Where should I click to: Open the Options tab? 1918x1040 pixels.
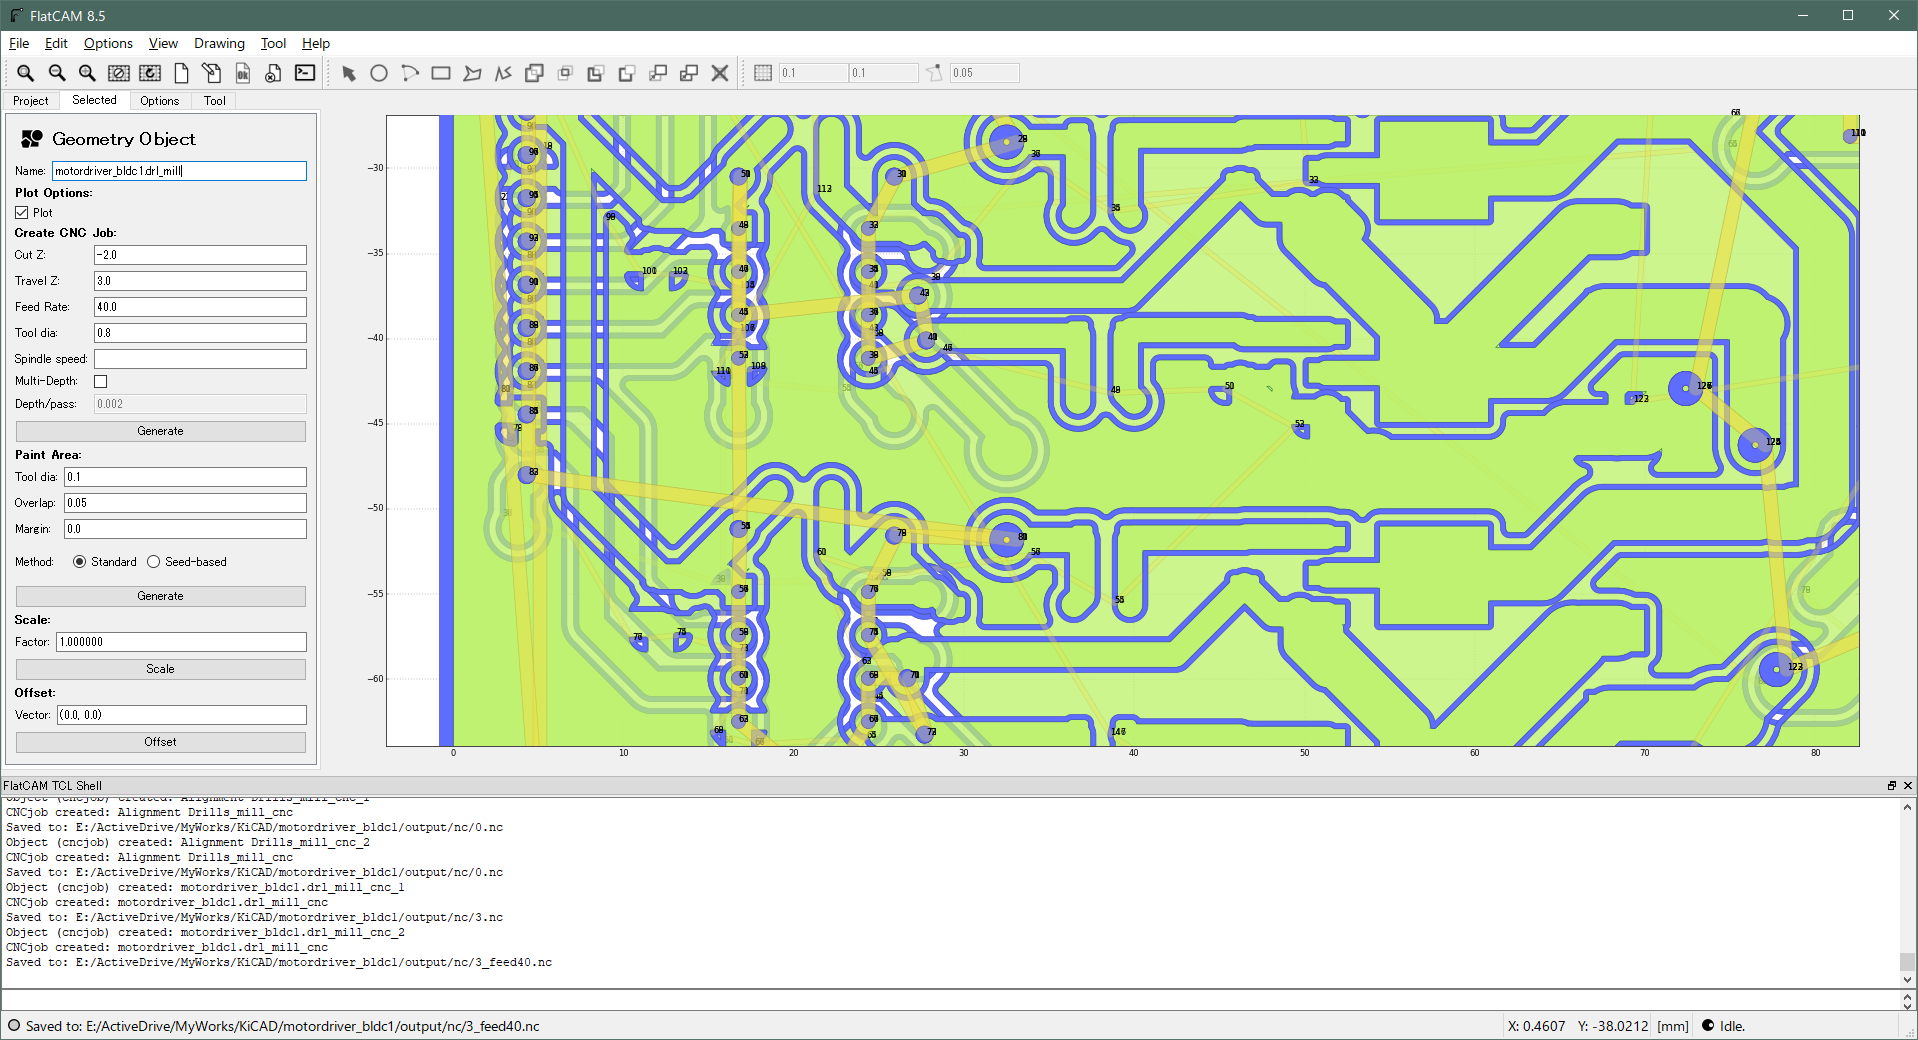point(160,101)
